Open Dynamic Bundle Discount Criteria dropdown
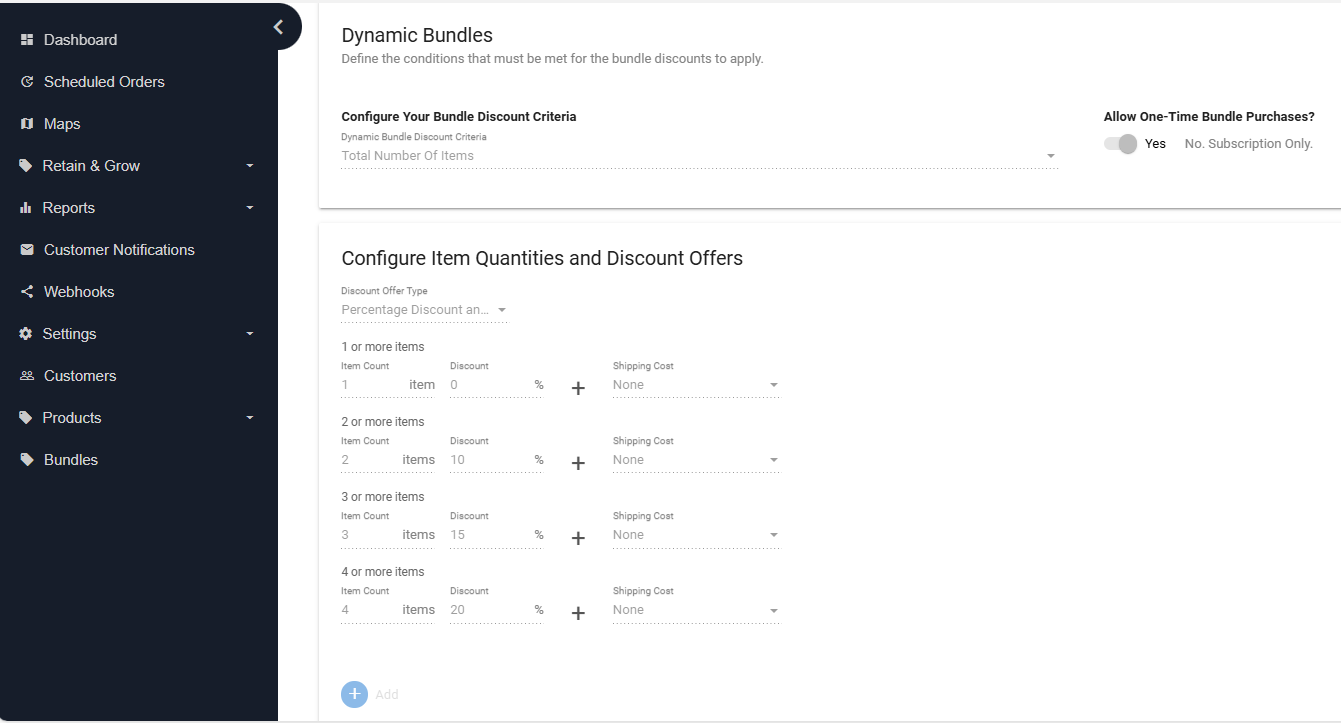1341x723 pixels. 699,156
